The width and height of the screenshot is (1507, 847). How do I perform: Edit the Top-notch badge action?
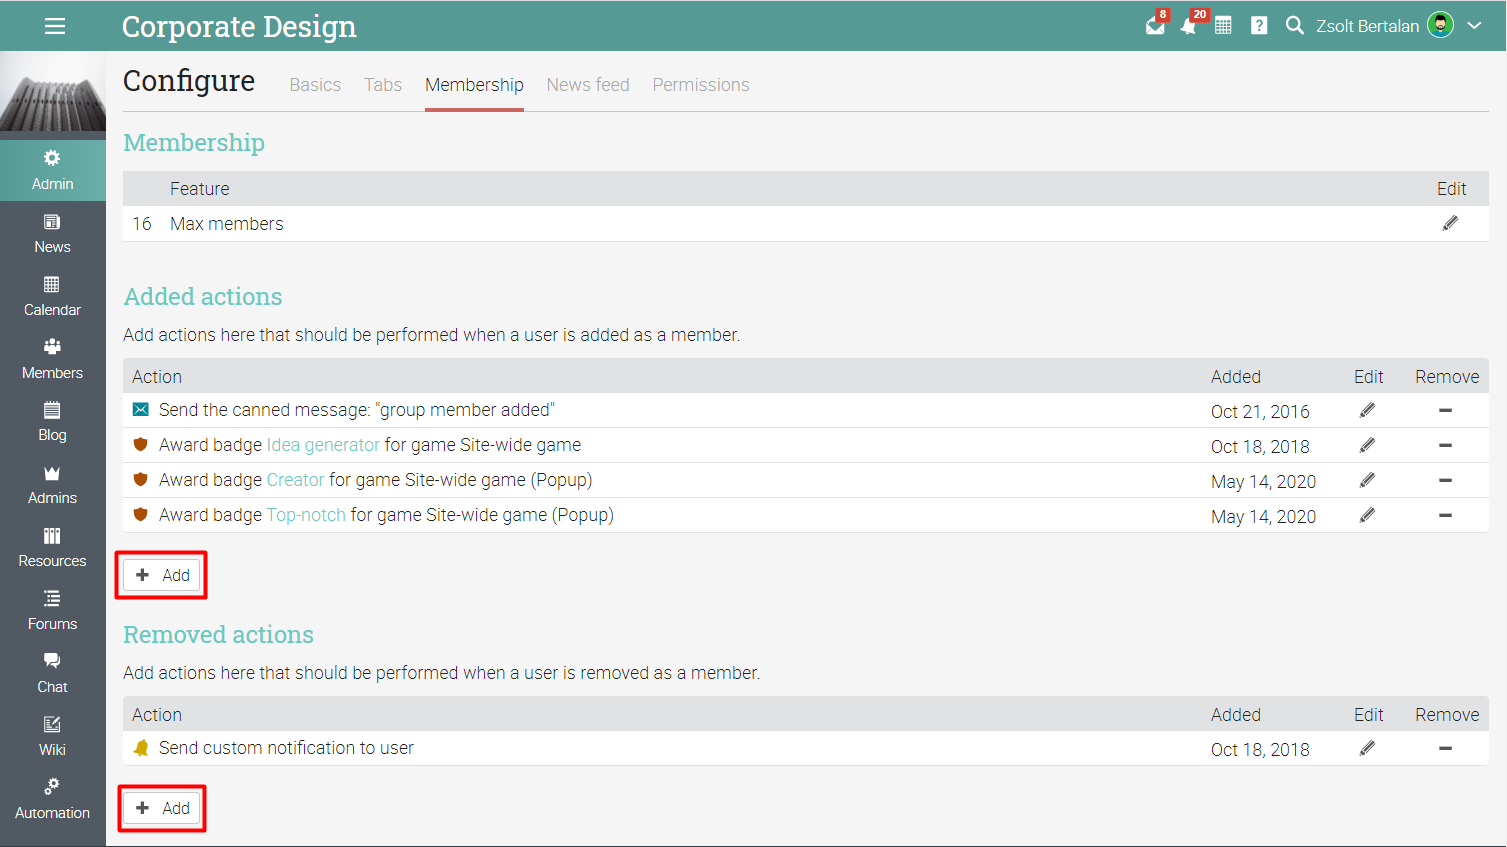click(x=1367, y=515)
